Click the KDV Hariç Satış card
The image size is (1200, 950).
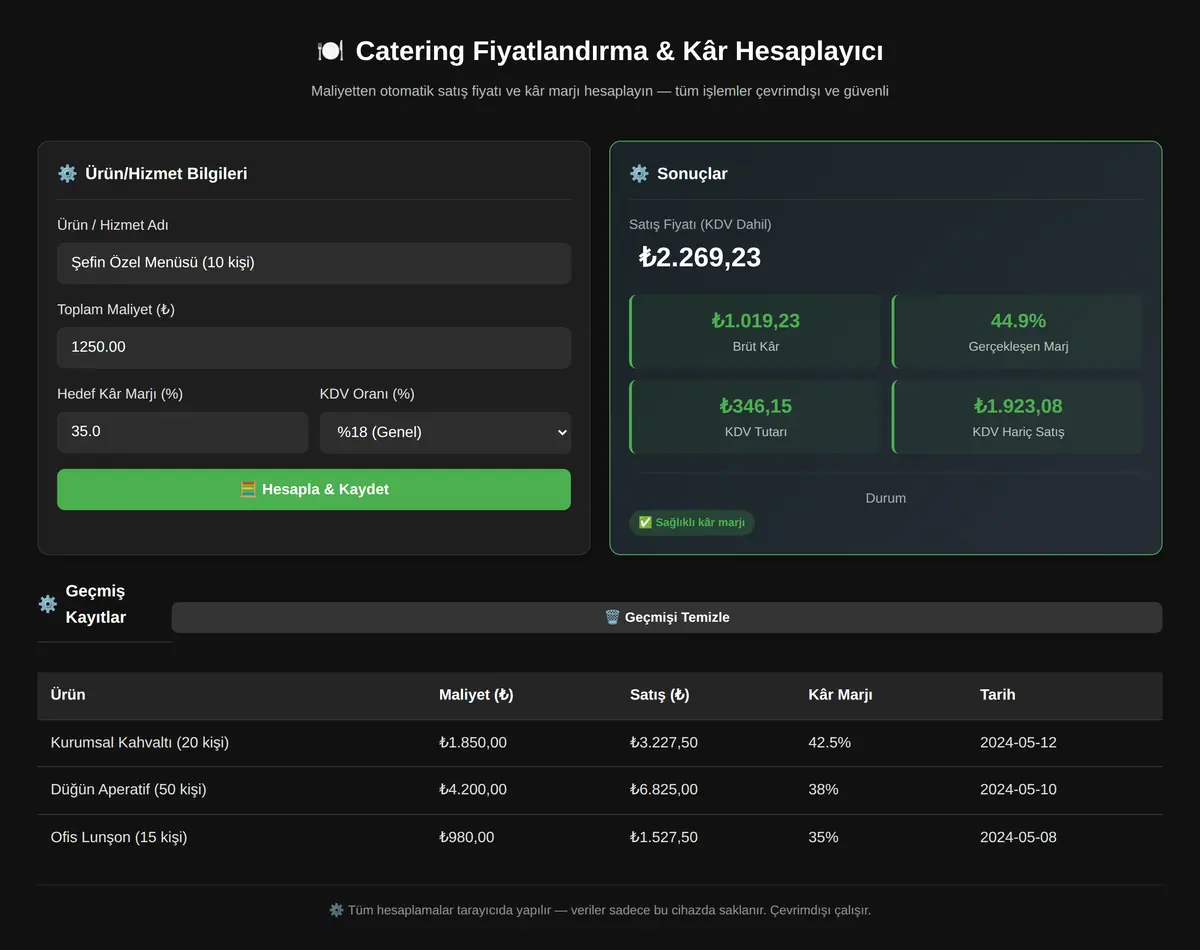click(x=1017, y=417)
